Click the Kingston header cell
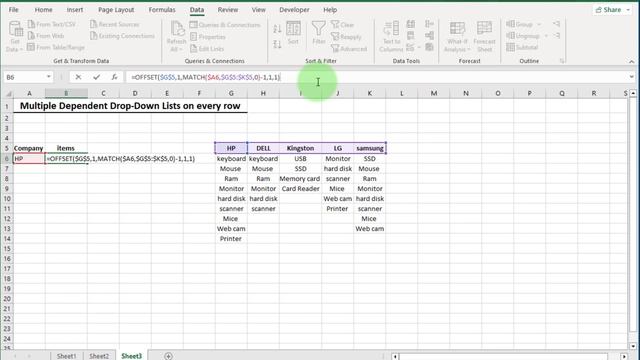 tap(300, 148)
